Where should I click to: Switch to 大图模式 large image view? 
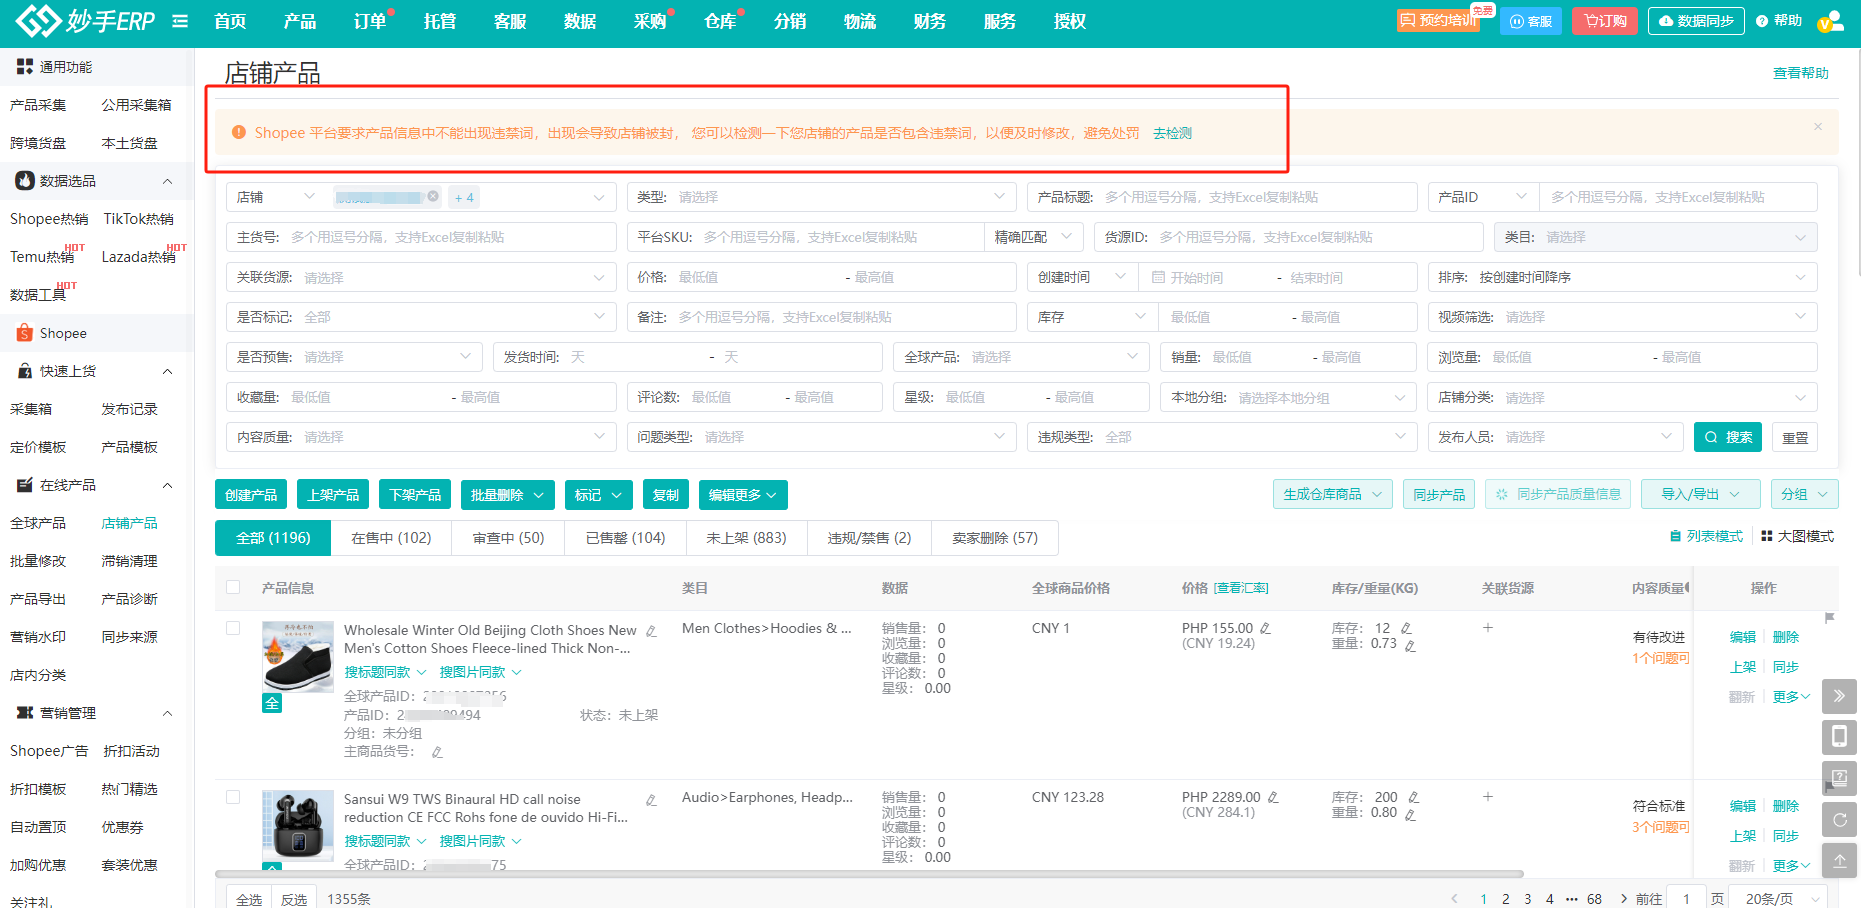[x=1797, y=537]
